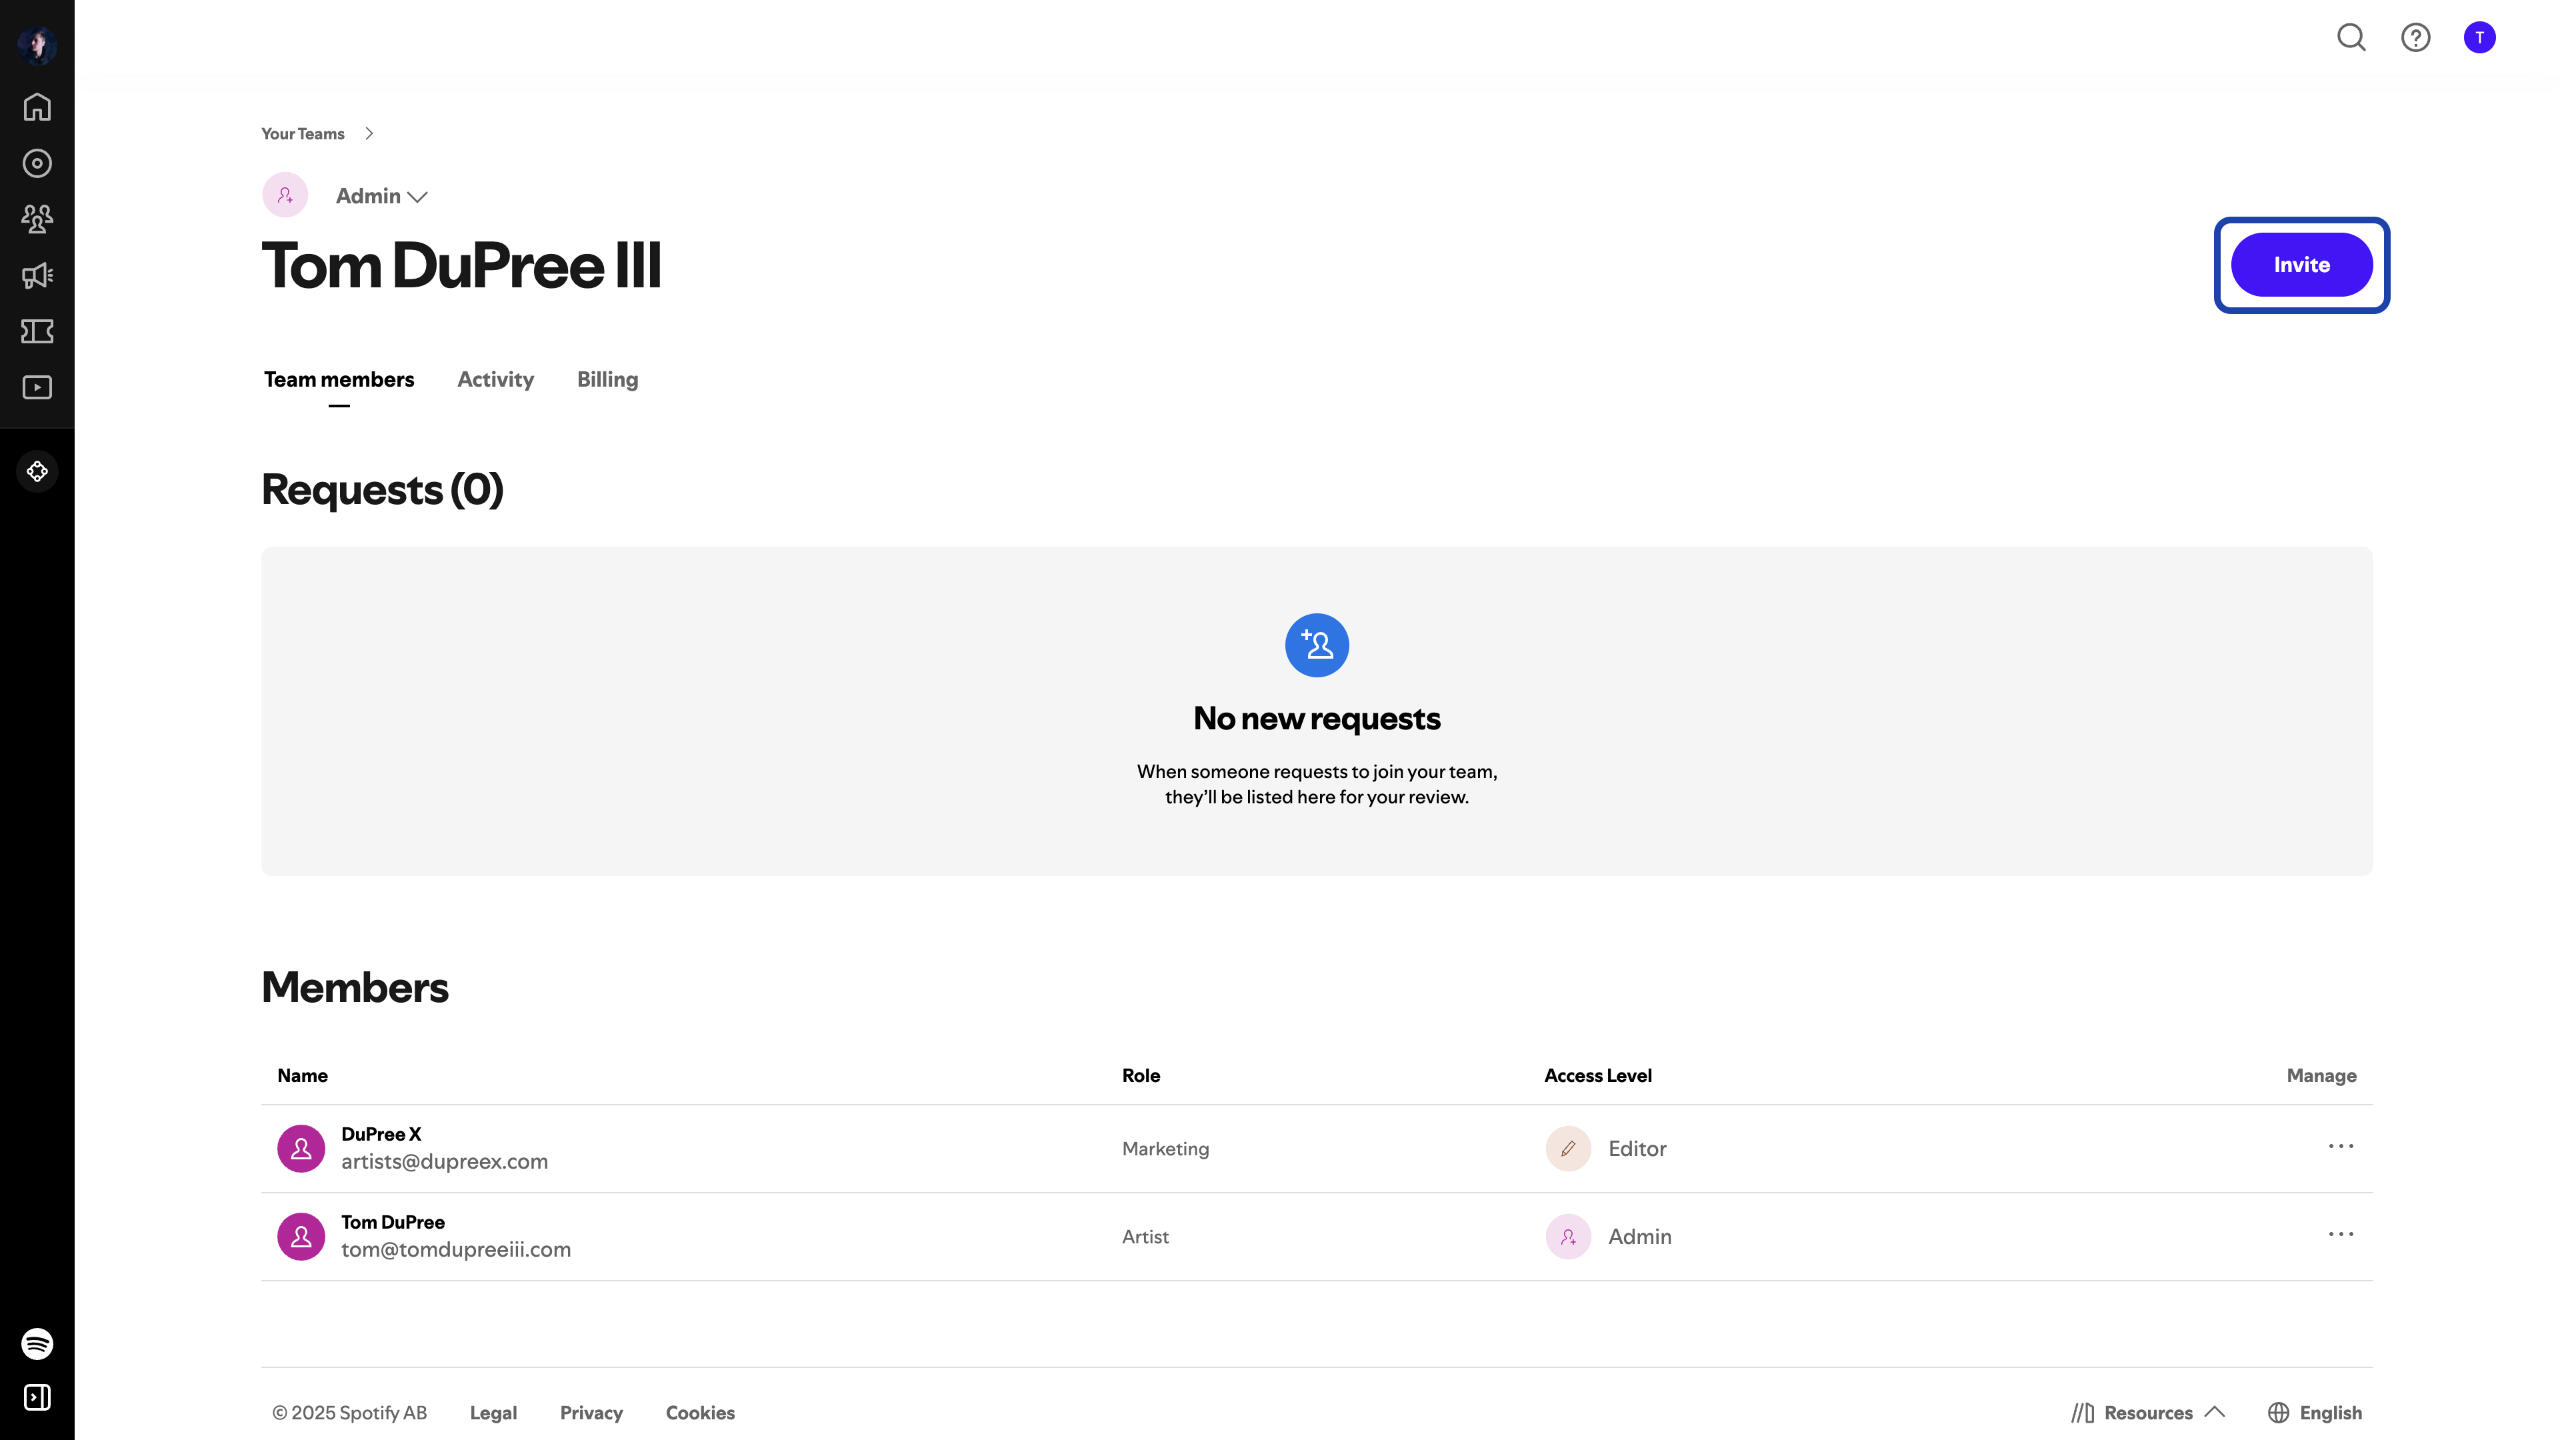Open manage options for DuPree X
Viewport: 2560px width, 1440px height.
[x=2340, y=1146]
